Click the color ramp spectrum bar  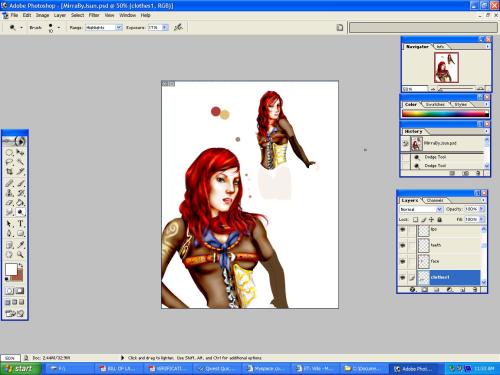[445, 114]
